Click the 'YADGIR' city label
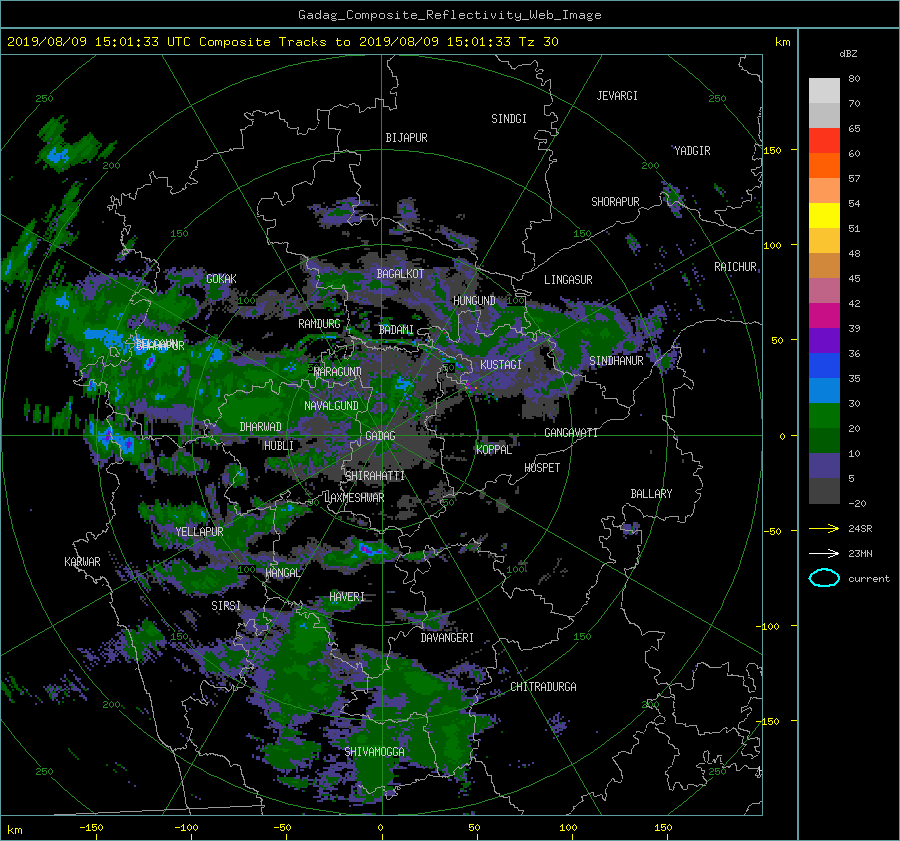900x841 pixels. coord(692,151)
